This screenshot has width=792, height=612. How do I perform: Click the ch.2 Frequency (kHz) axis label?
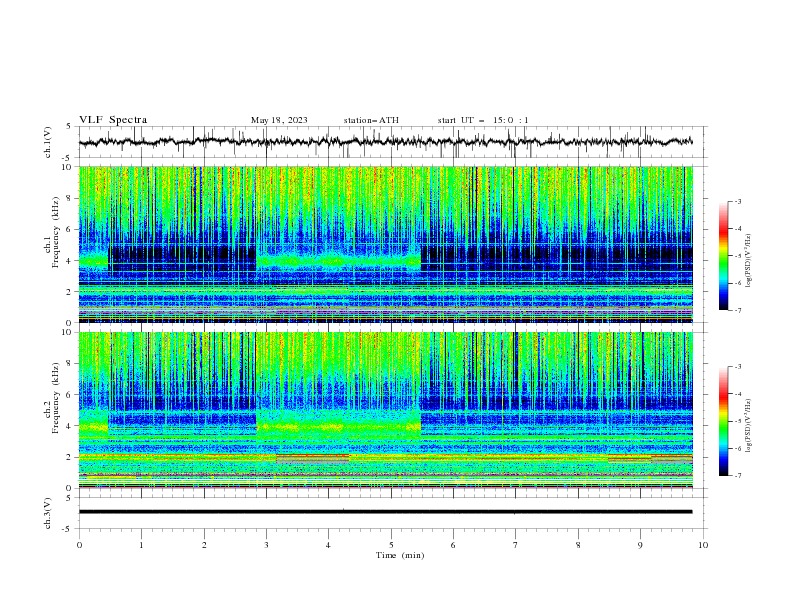point(52,398)
